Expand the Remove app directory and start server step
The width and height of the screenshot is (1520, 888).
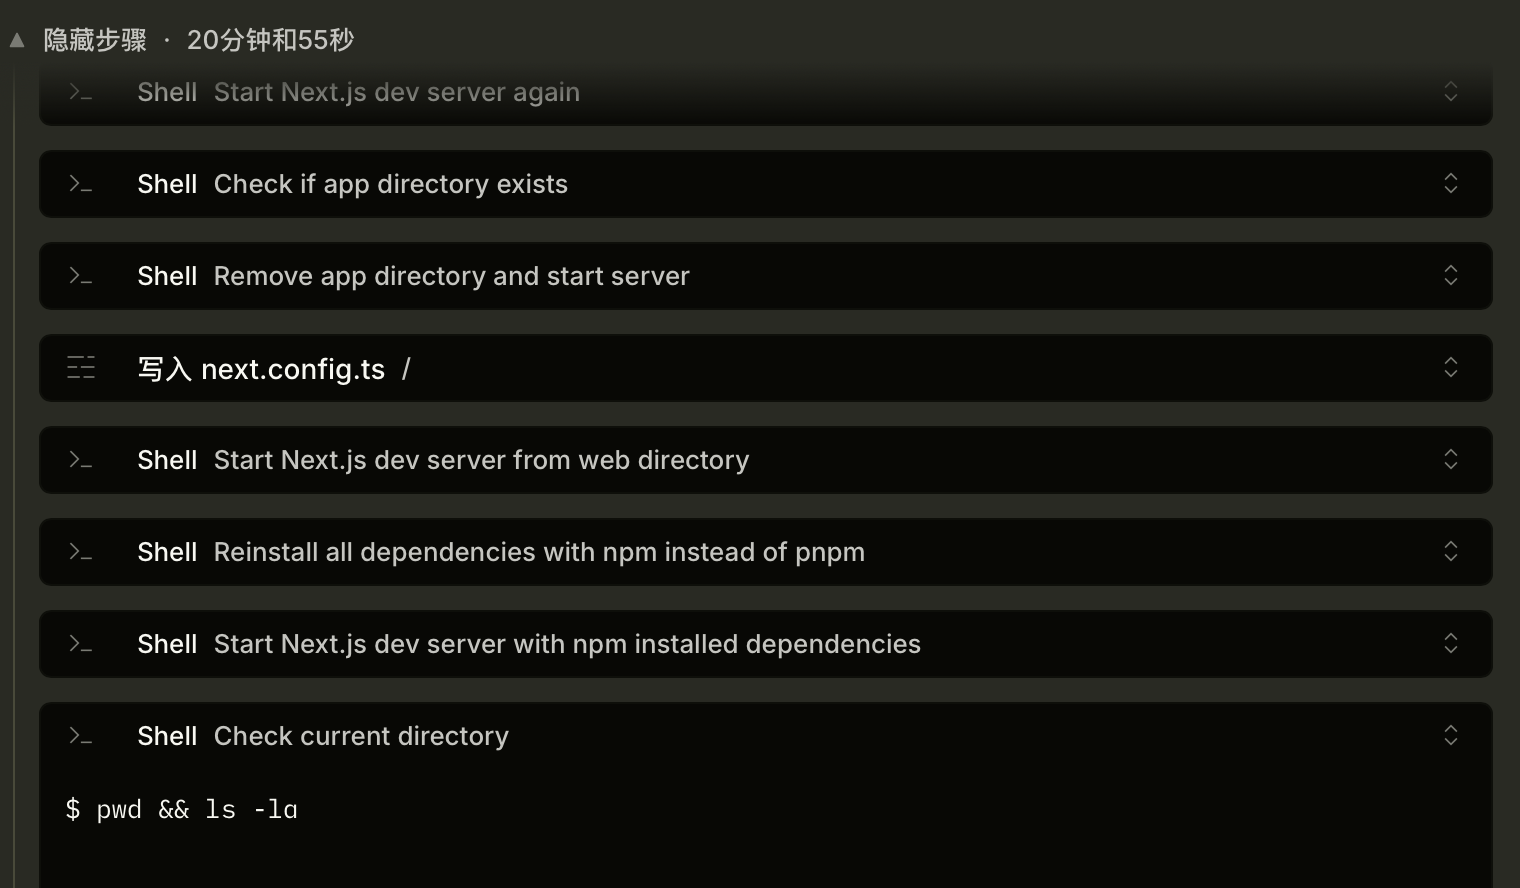1450,276
